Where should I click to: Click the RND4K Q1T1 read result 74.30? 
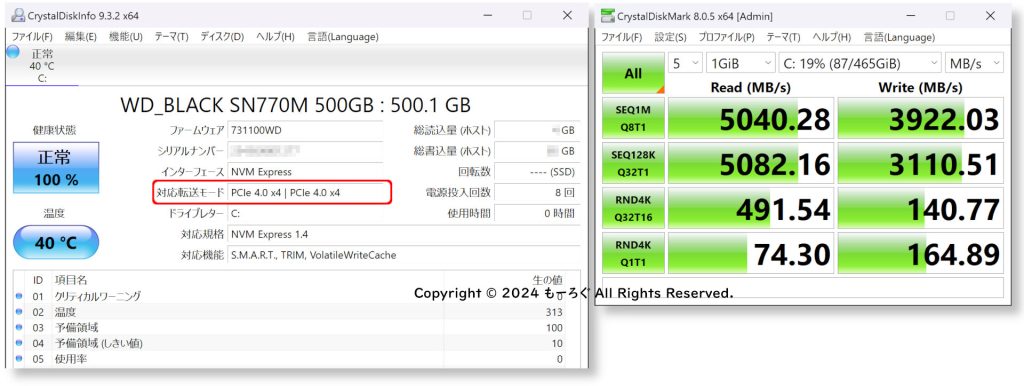(751, 253)
